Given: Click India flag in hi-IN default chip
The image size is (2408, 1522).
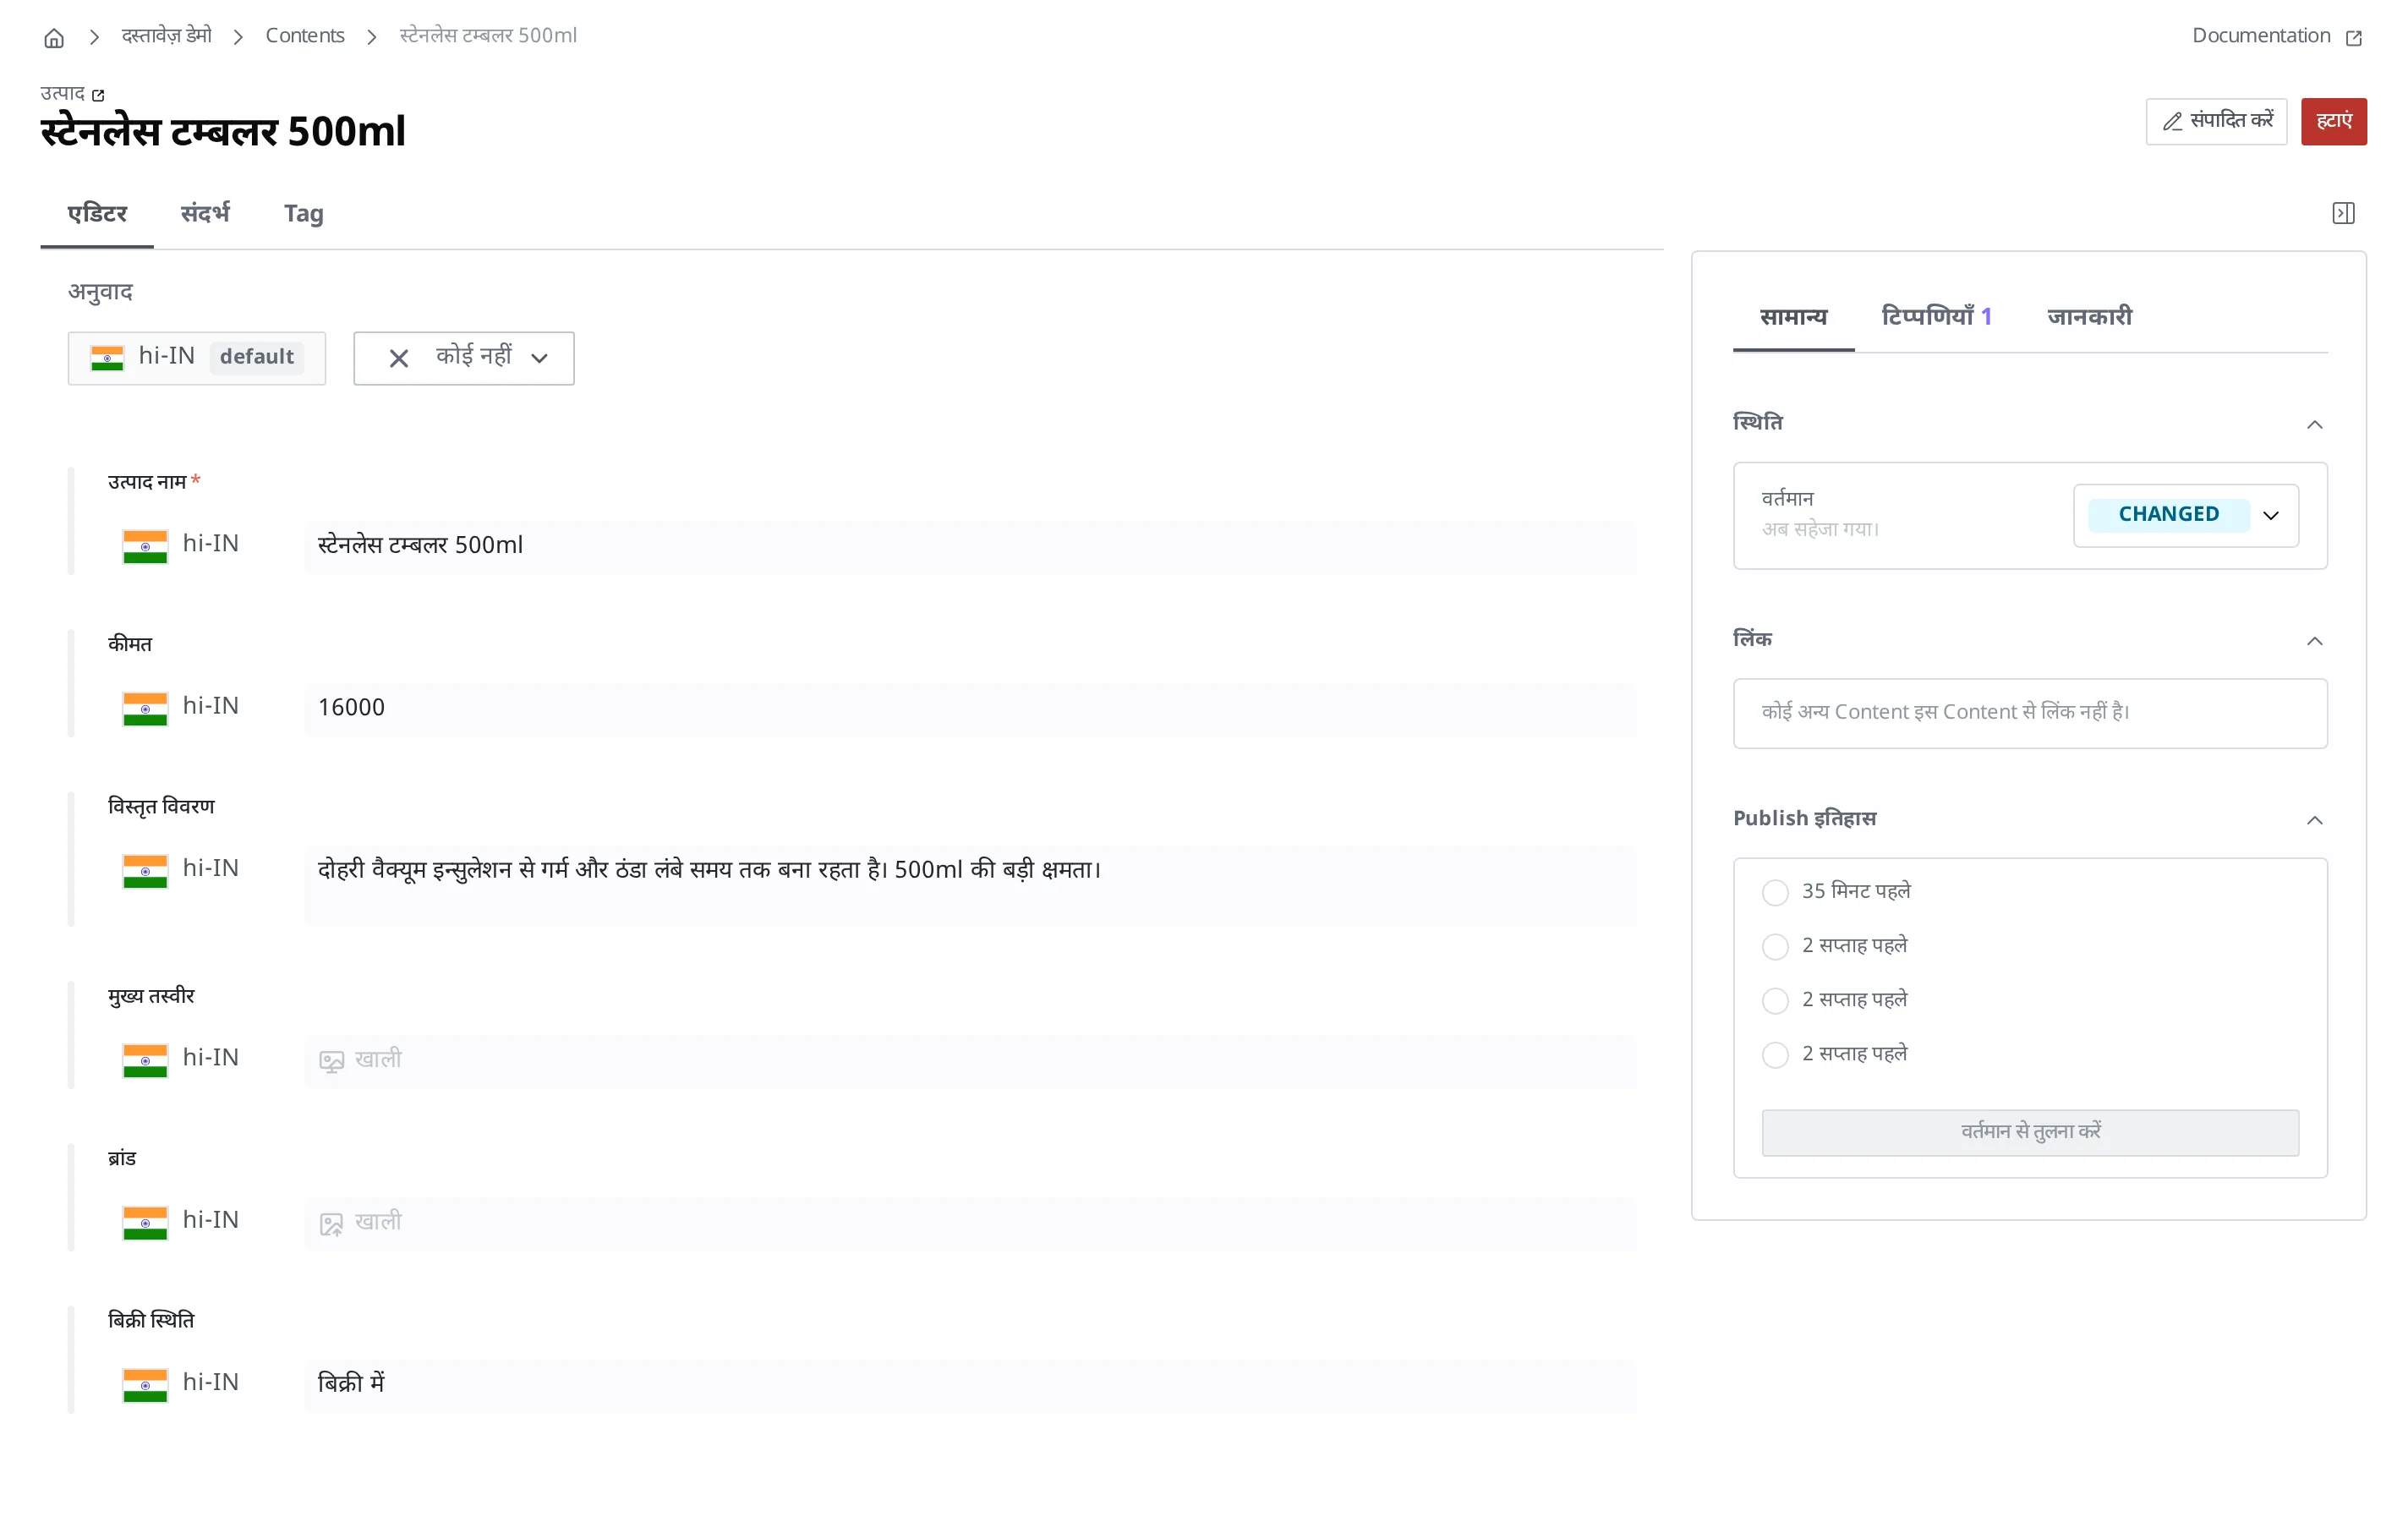Looking at the screenshot, I should point(107,357).
